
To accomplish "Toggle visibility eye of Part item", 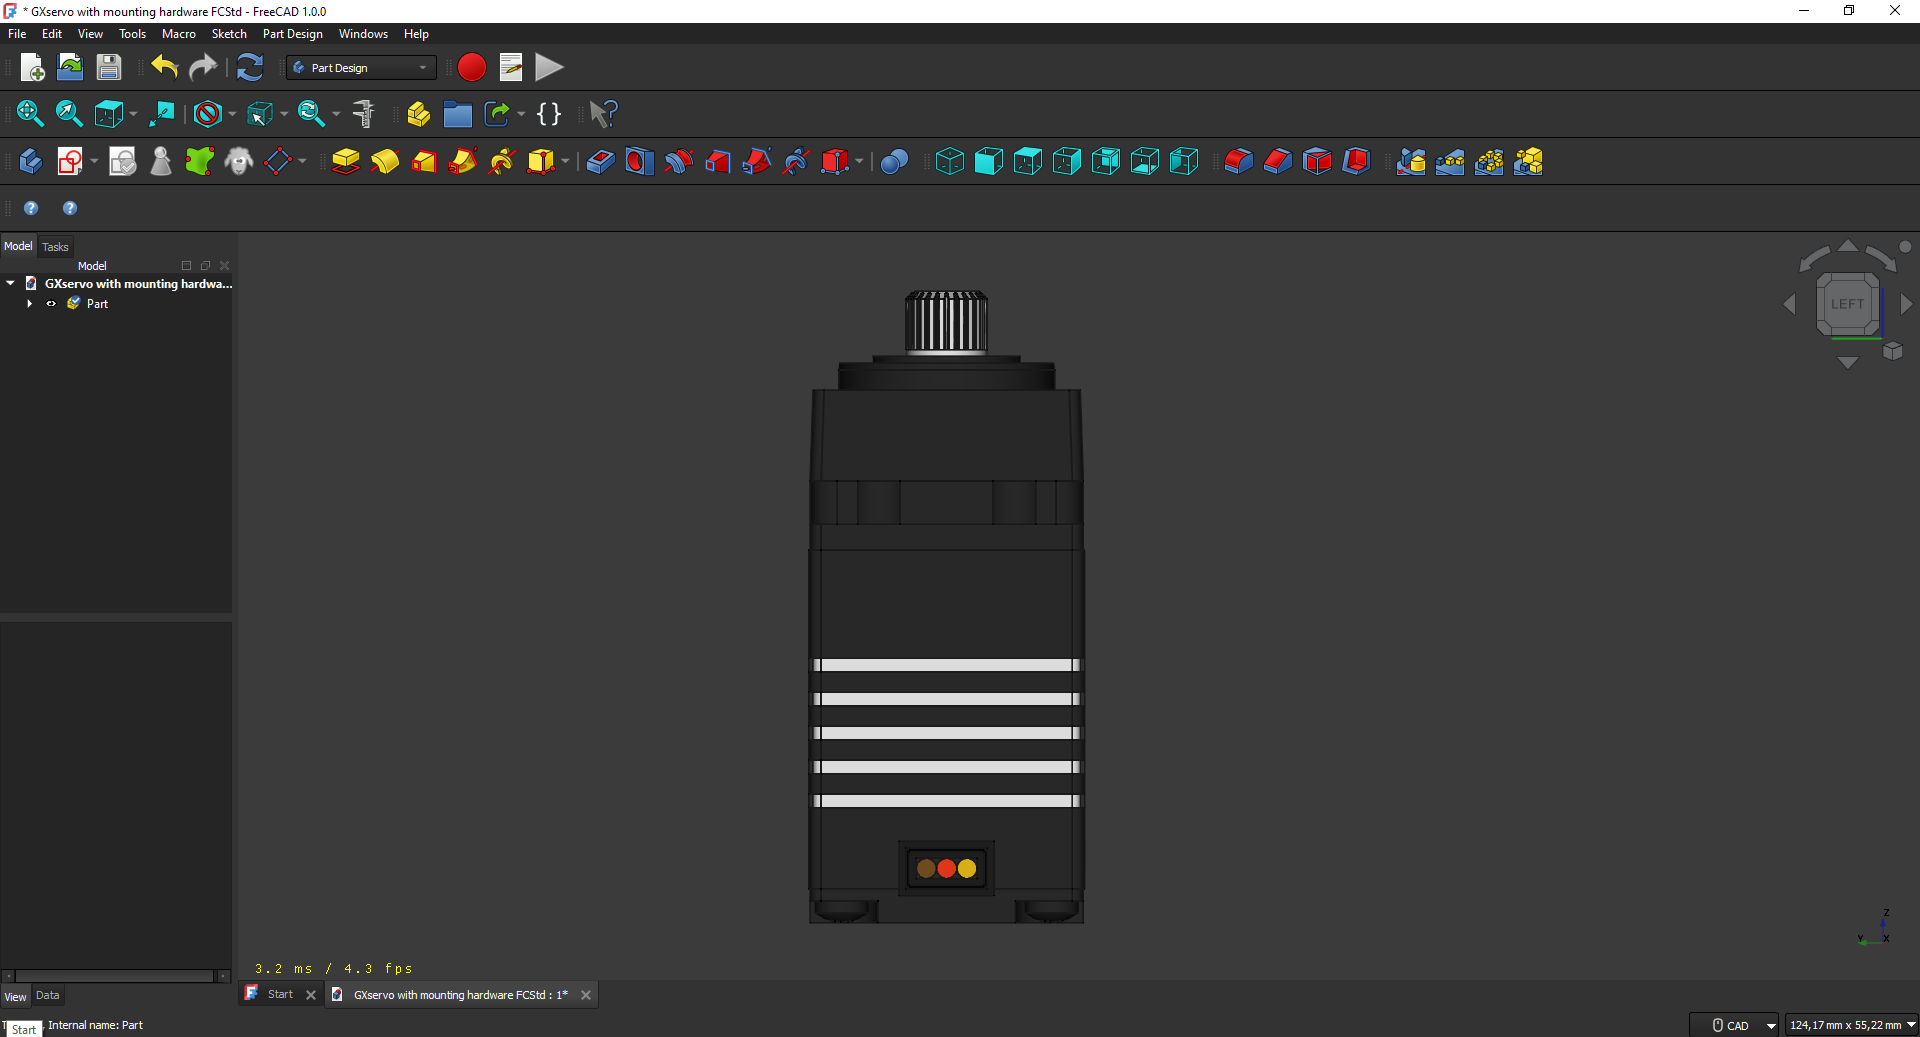I will pos(51,304).
